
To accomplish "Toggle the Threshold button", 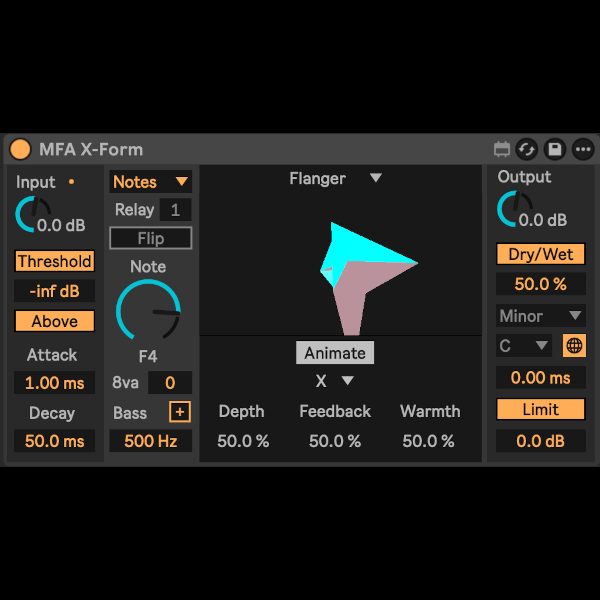I will point(54,262).
